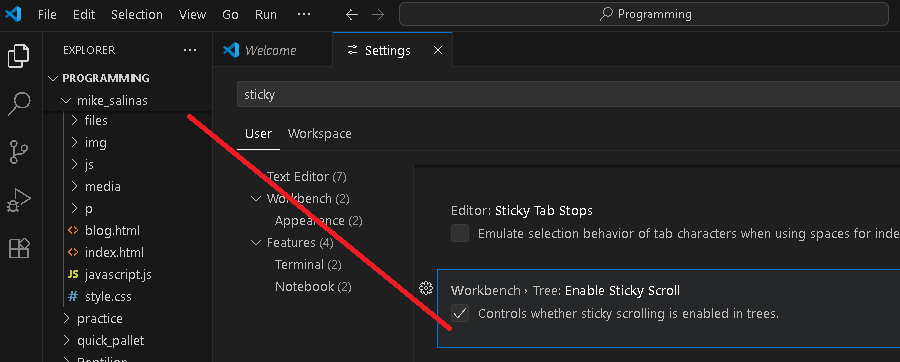Select Appearance (2) settings category
The height and width of the screenshot is (362, 900).
point(319,221)
